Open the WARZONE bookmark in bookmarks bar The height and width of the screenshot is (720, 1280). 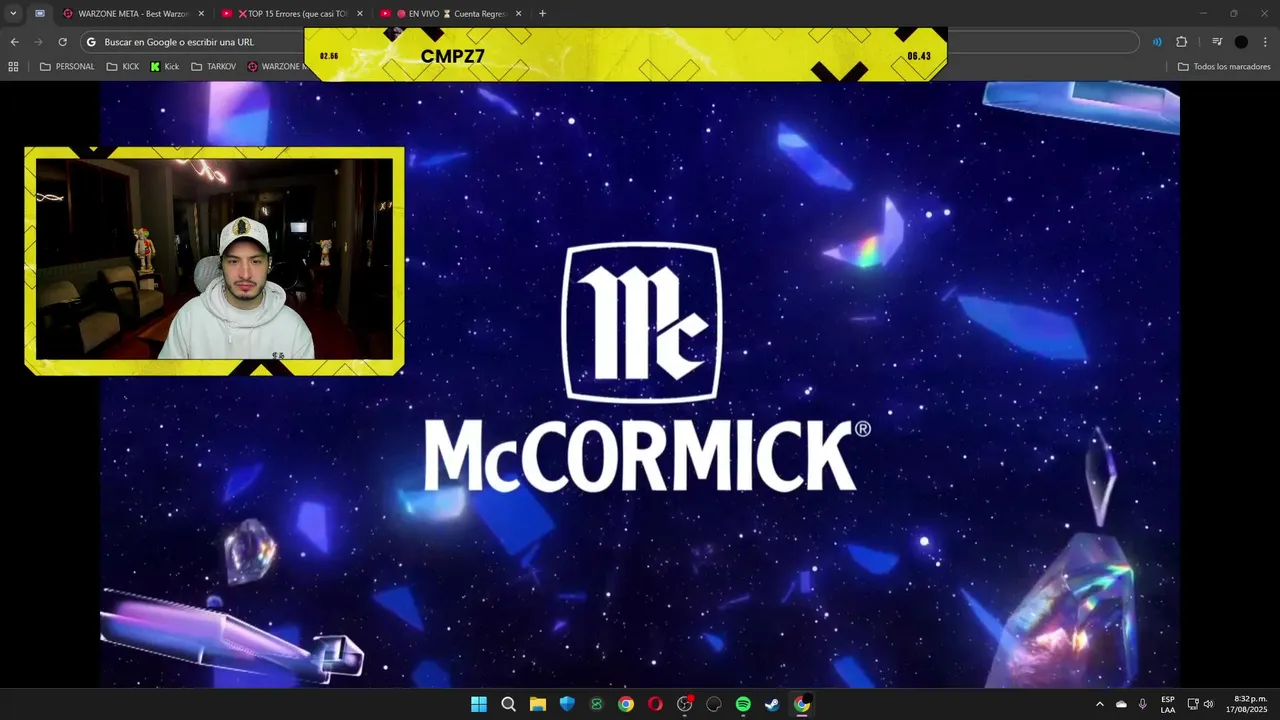[x=275, y=67]
